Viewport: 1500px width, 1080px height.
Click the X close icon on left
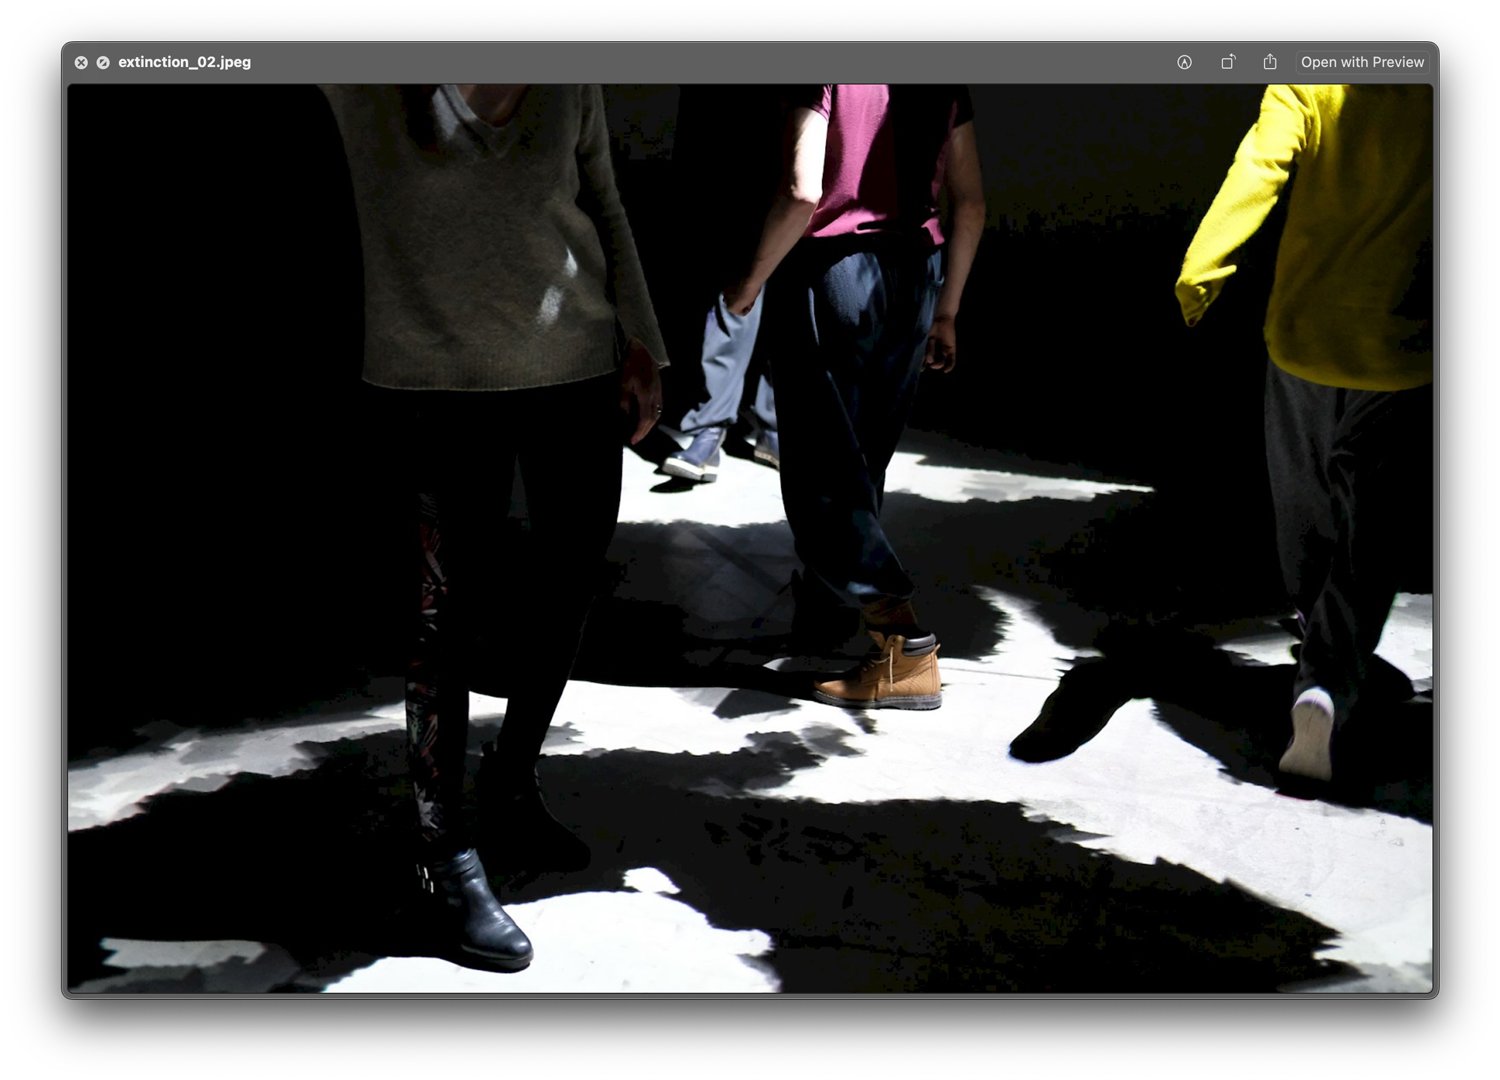[x=81, y=62]
